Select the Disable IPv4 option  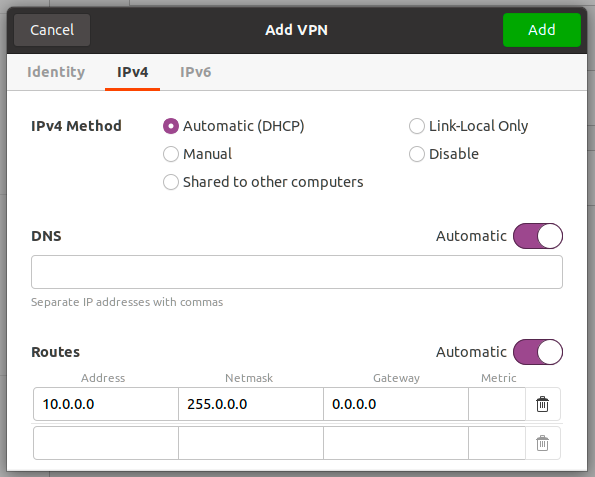coord(444,154)
